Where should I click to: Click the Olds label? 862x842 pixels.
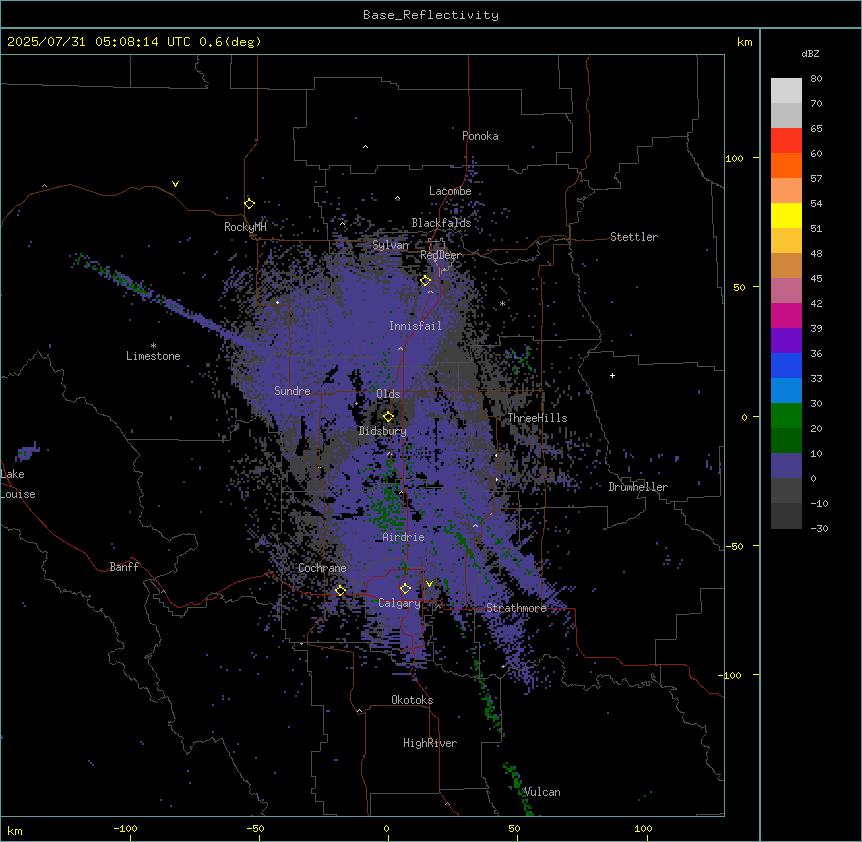tap(388, 394)
